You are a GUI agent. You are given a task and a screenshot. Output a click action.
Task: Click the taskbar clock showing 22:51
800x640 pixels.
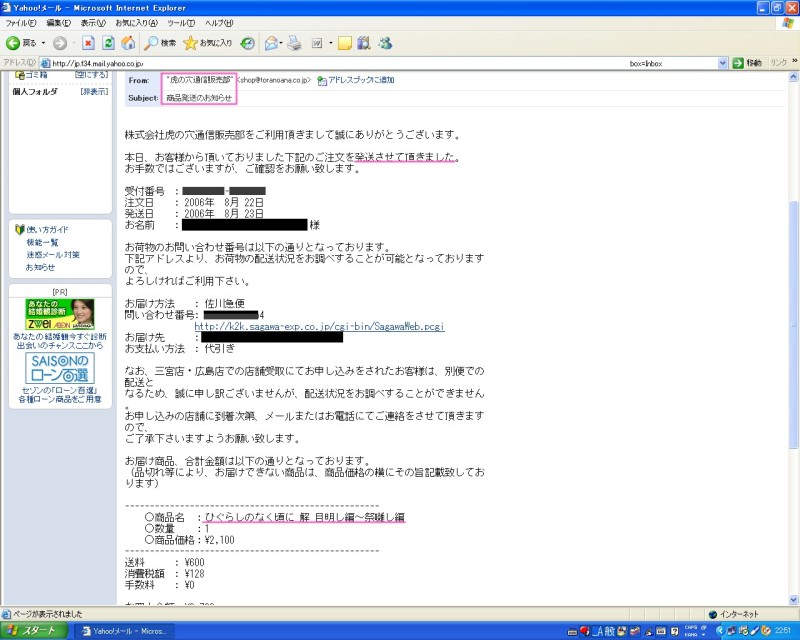783,631
